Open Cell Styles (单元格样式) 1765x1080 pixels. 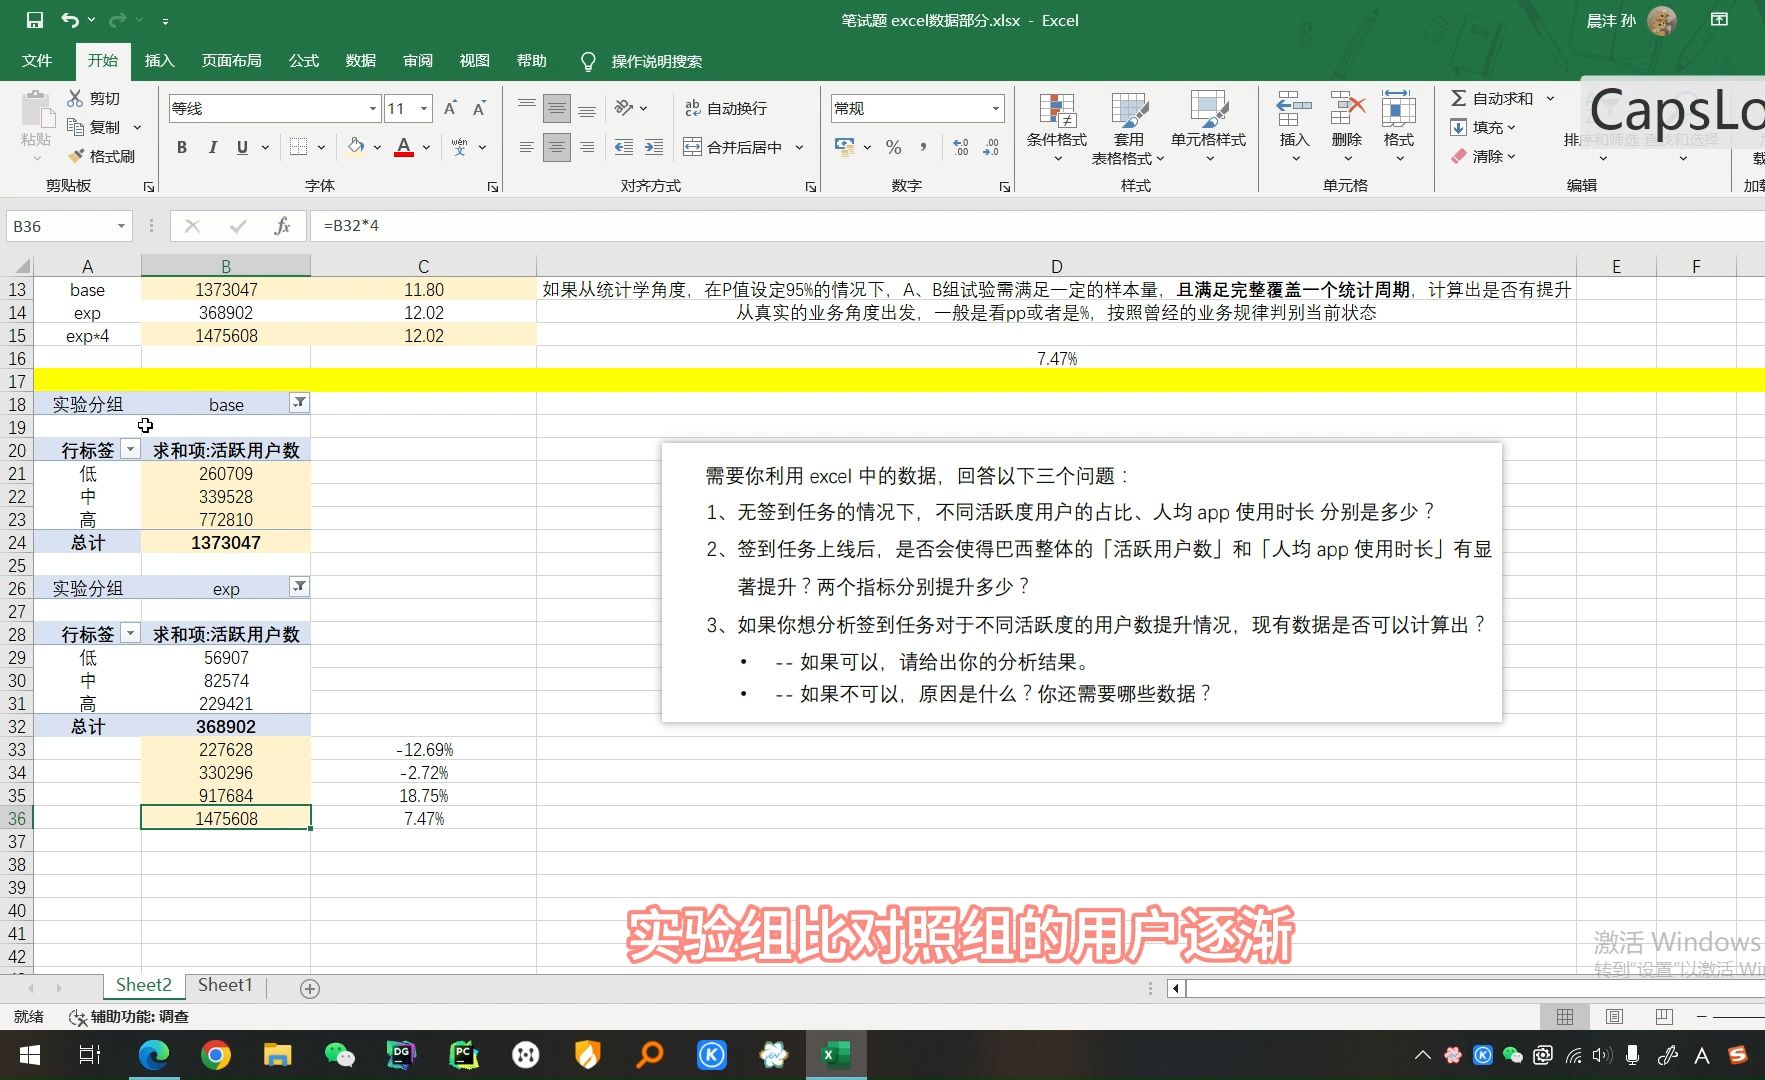click(1208, 128)
